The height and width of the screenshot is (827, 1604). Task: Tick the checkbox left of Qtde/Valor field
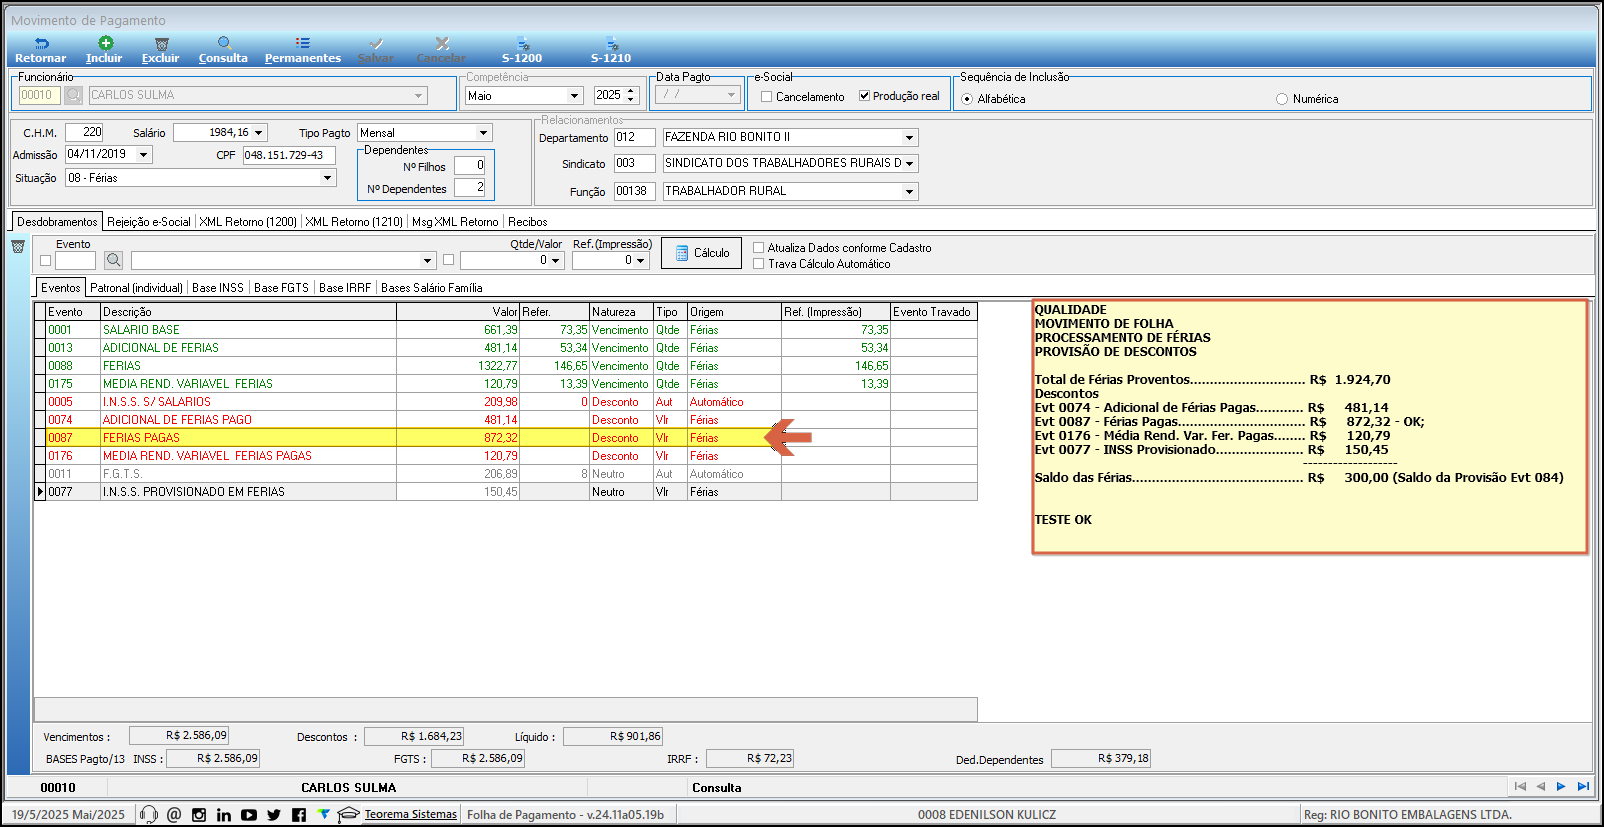[x=448, y=260]
